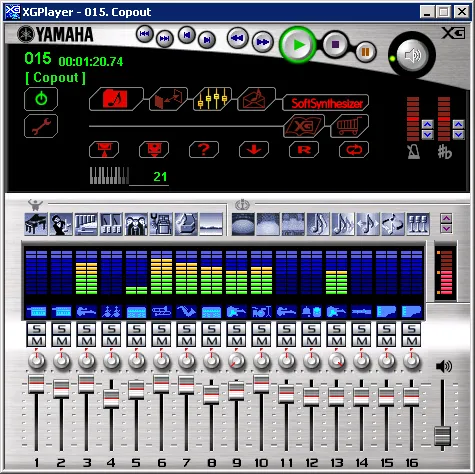Viewport: 475px width, 474px height.
Task: Click the red question mark help icon
Action: (204, 150)
